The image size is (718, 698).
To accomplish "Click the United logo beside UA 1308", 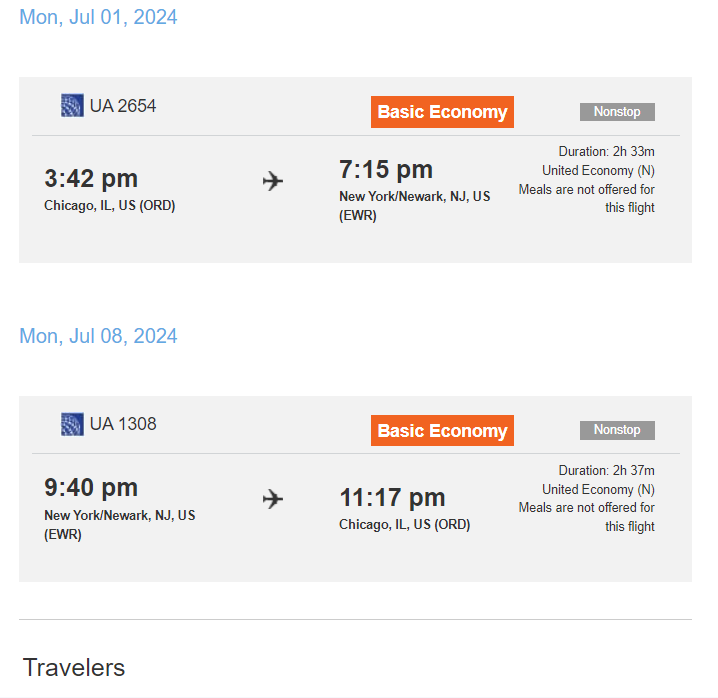I will click(x=72, y=424).
